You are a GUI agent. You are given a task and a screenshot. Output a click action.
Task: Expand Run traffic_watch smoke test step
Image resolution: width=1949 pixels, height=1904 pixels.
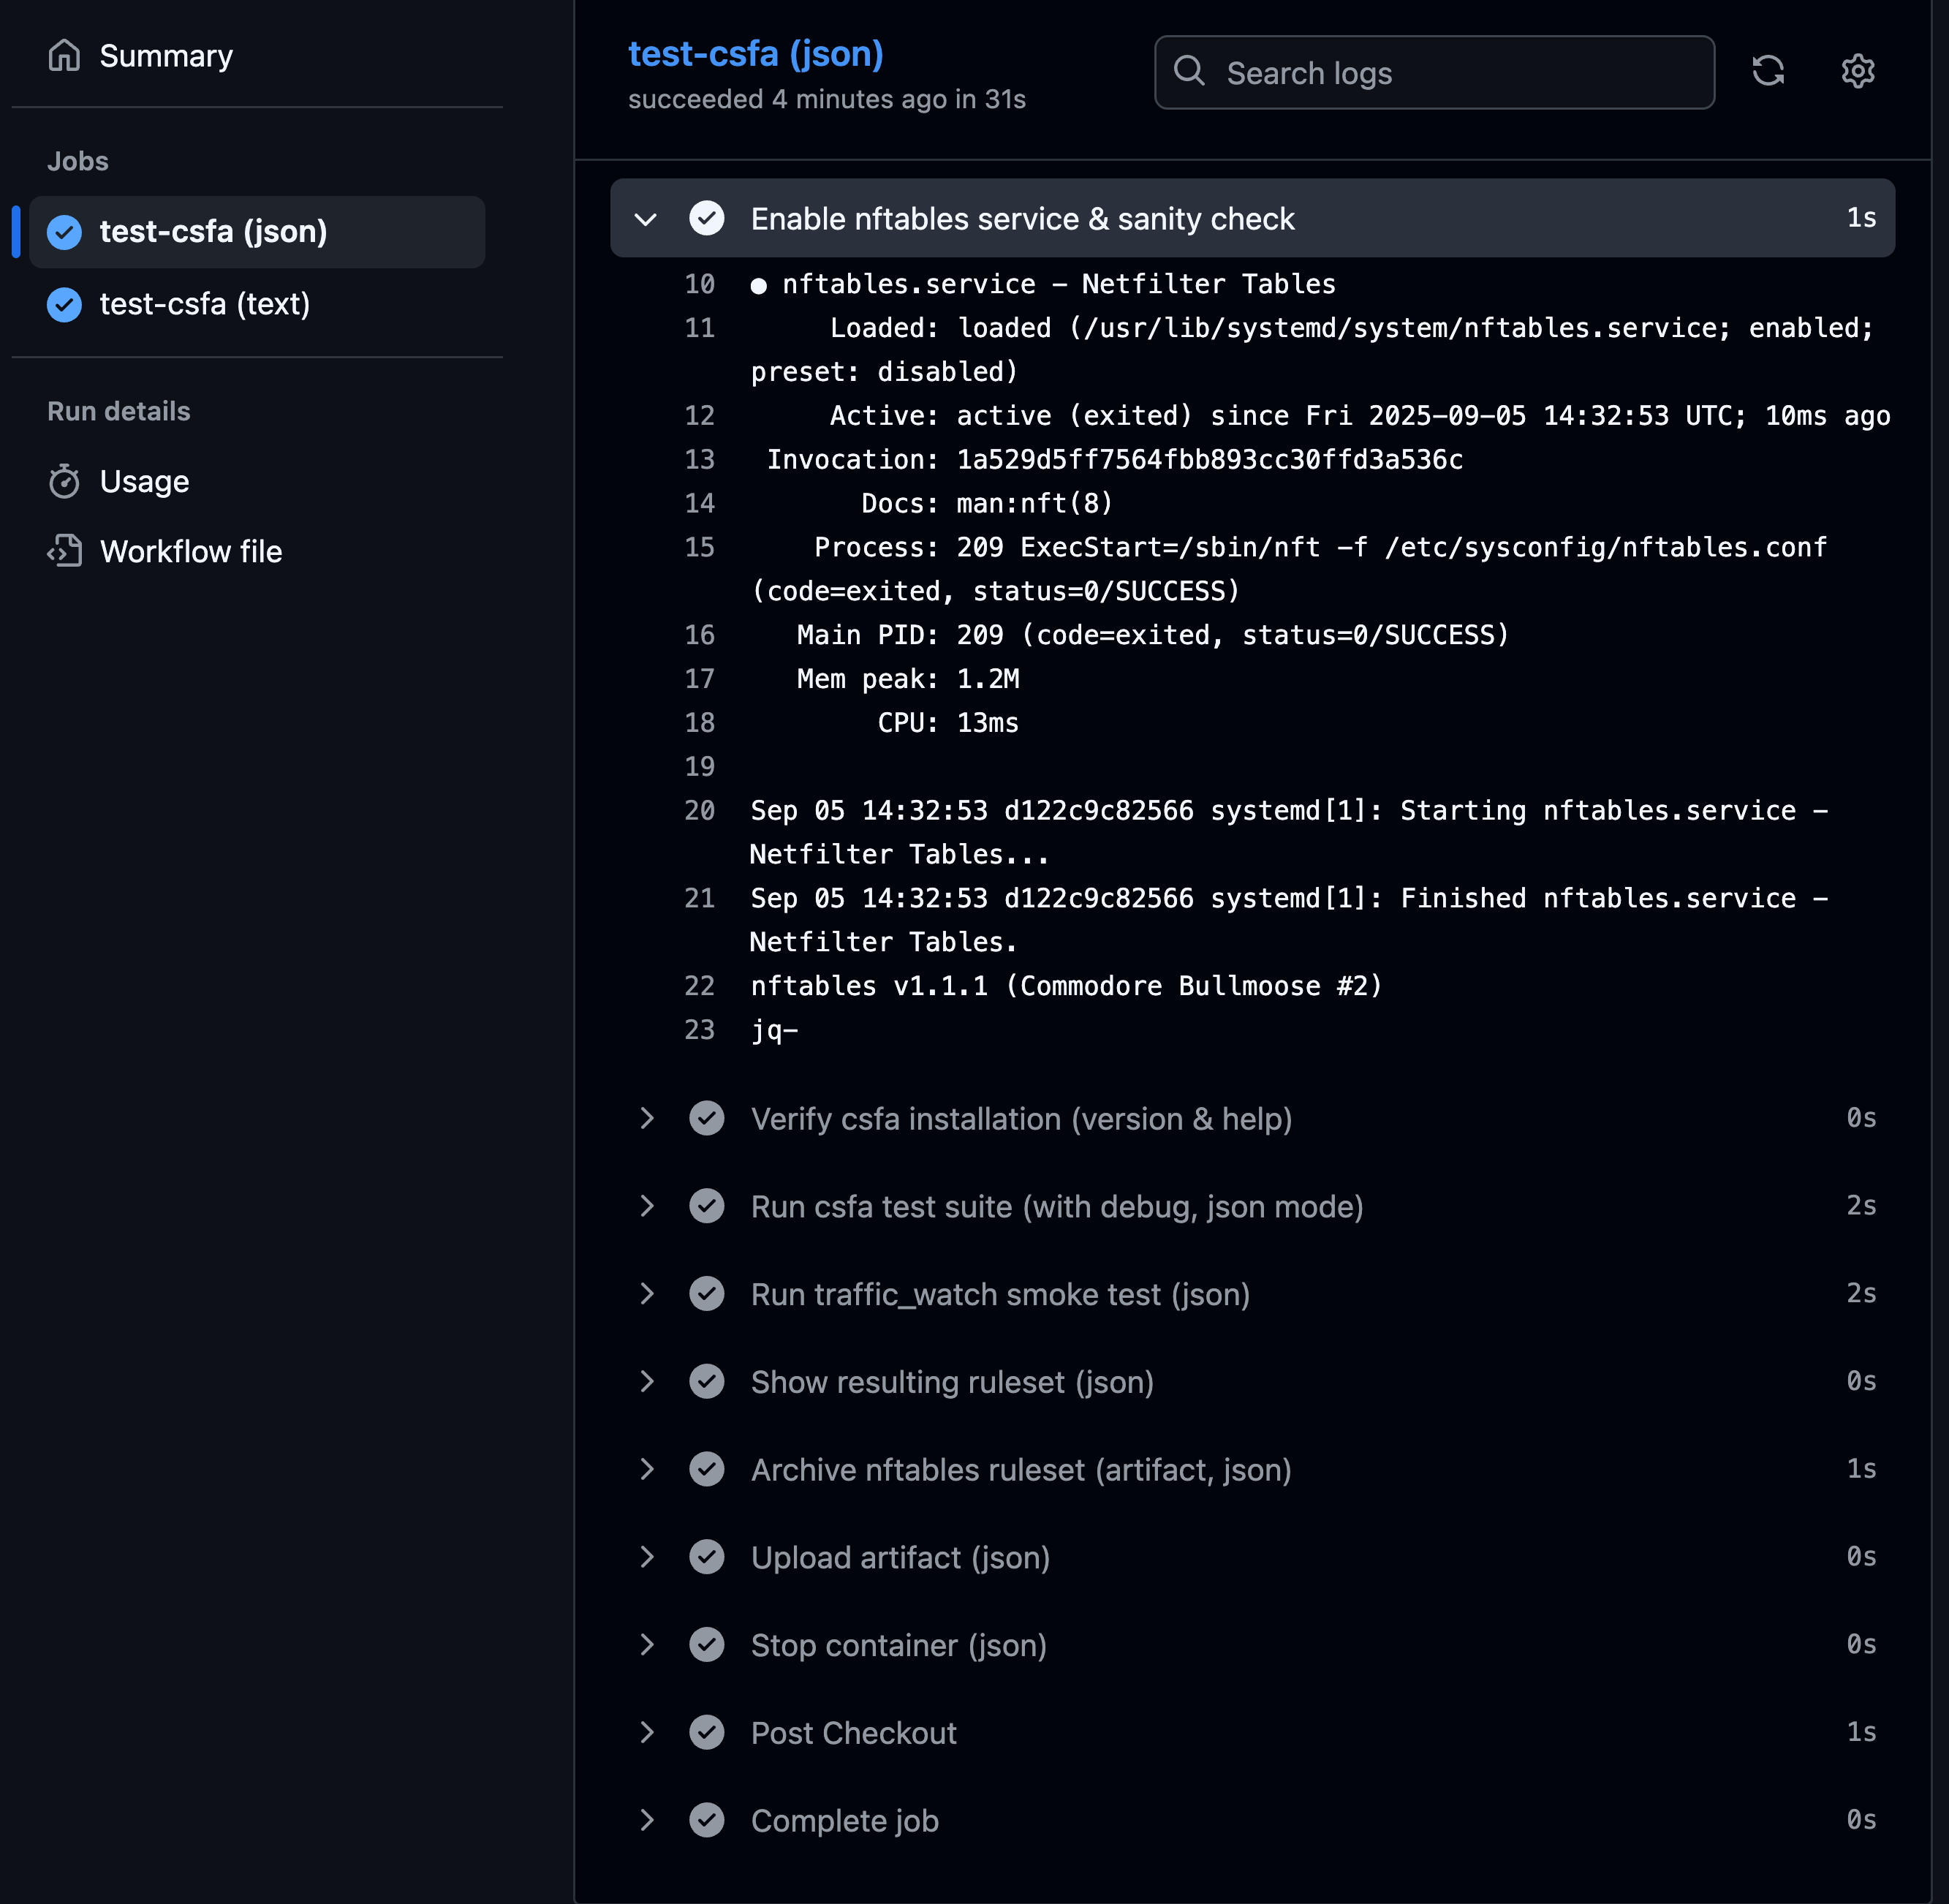pos(646,1295)
